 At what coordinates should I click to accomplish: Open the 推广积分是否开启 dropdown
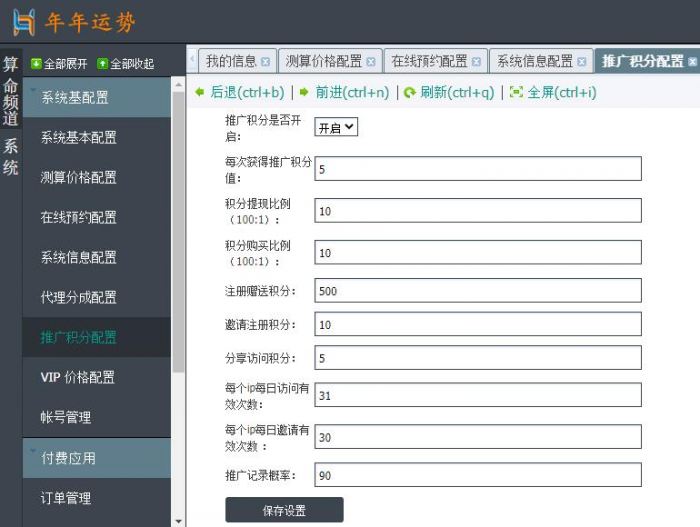336,127
